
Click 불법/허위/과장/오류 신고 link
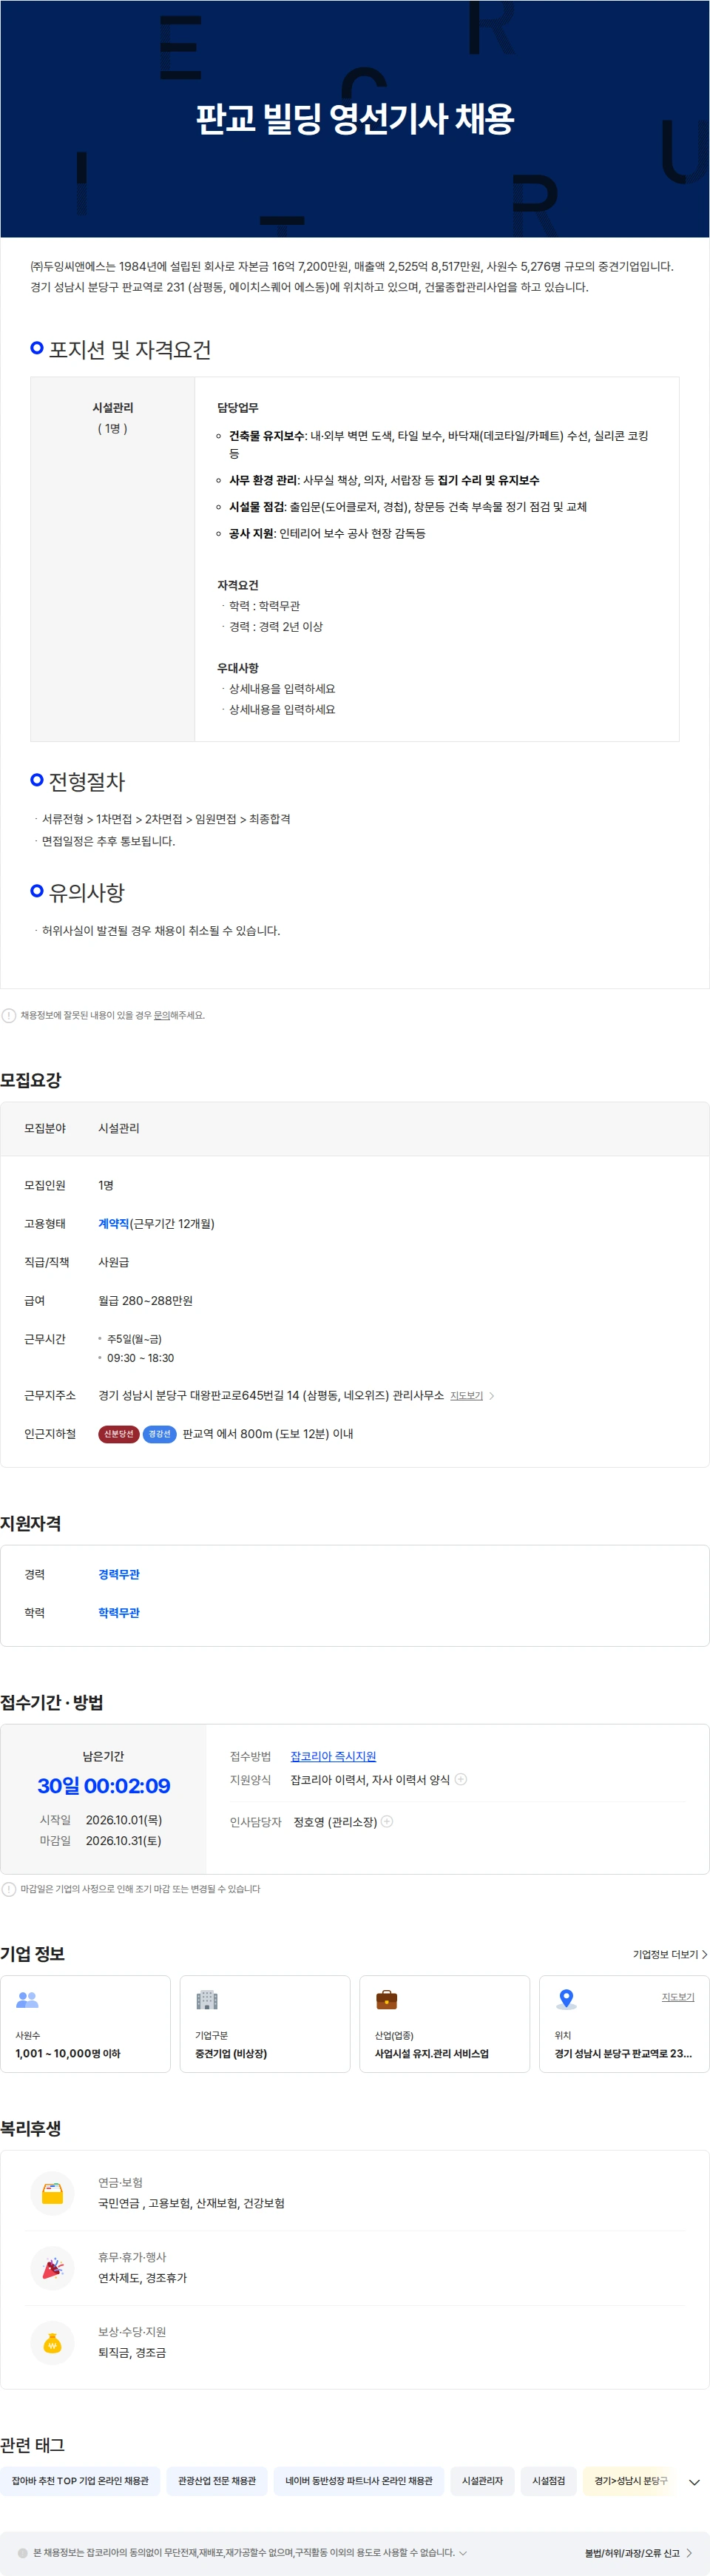[632, 2553]
